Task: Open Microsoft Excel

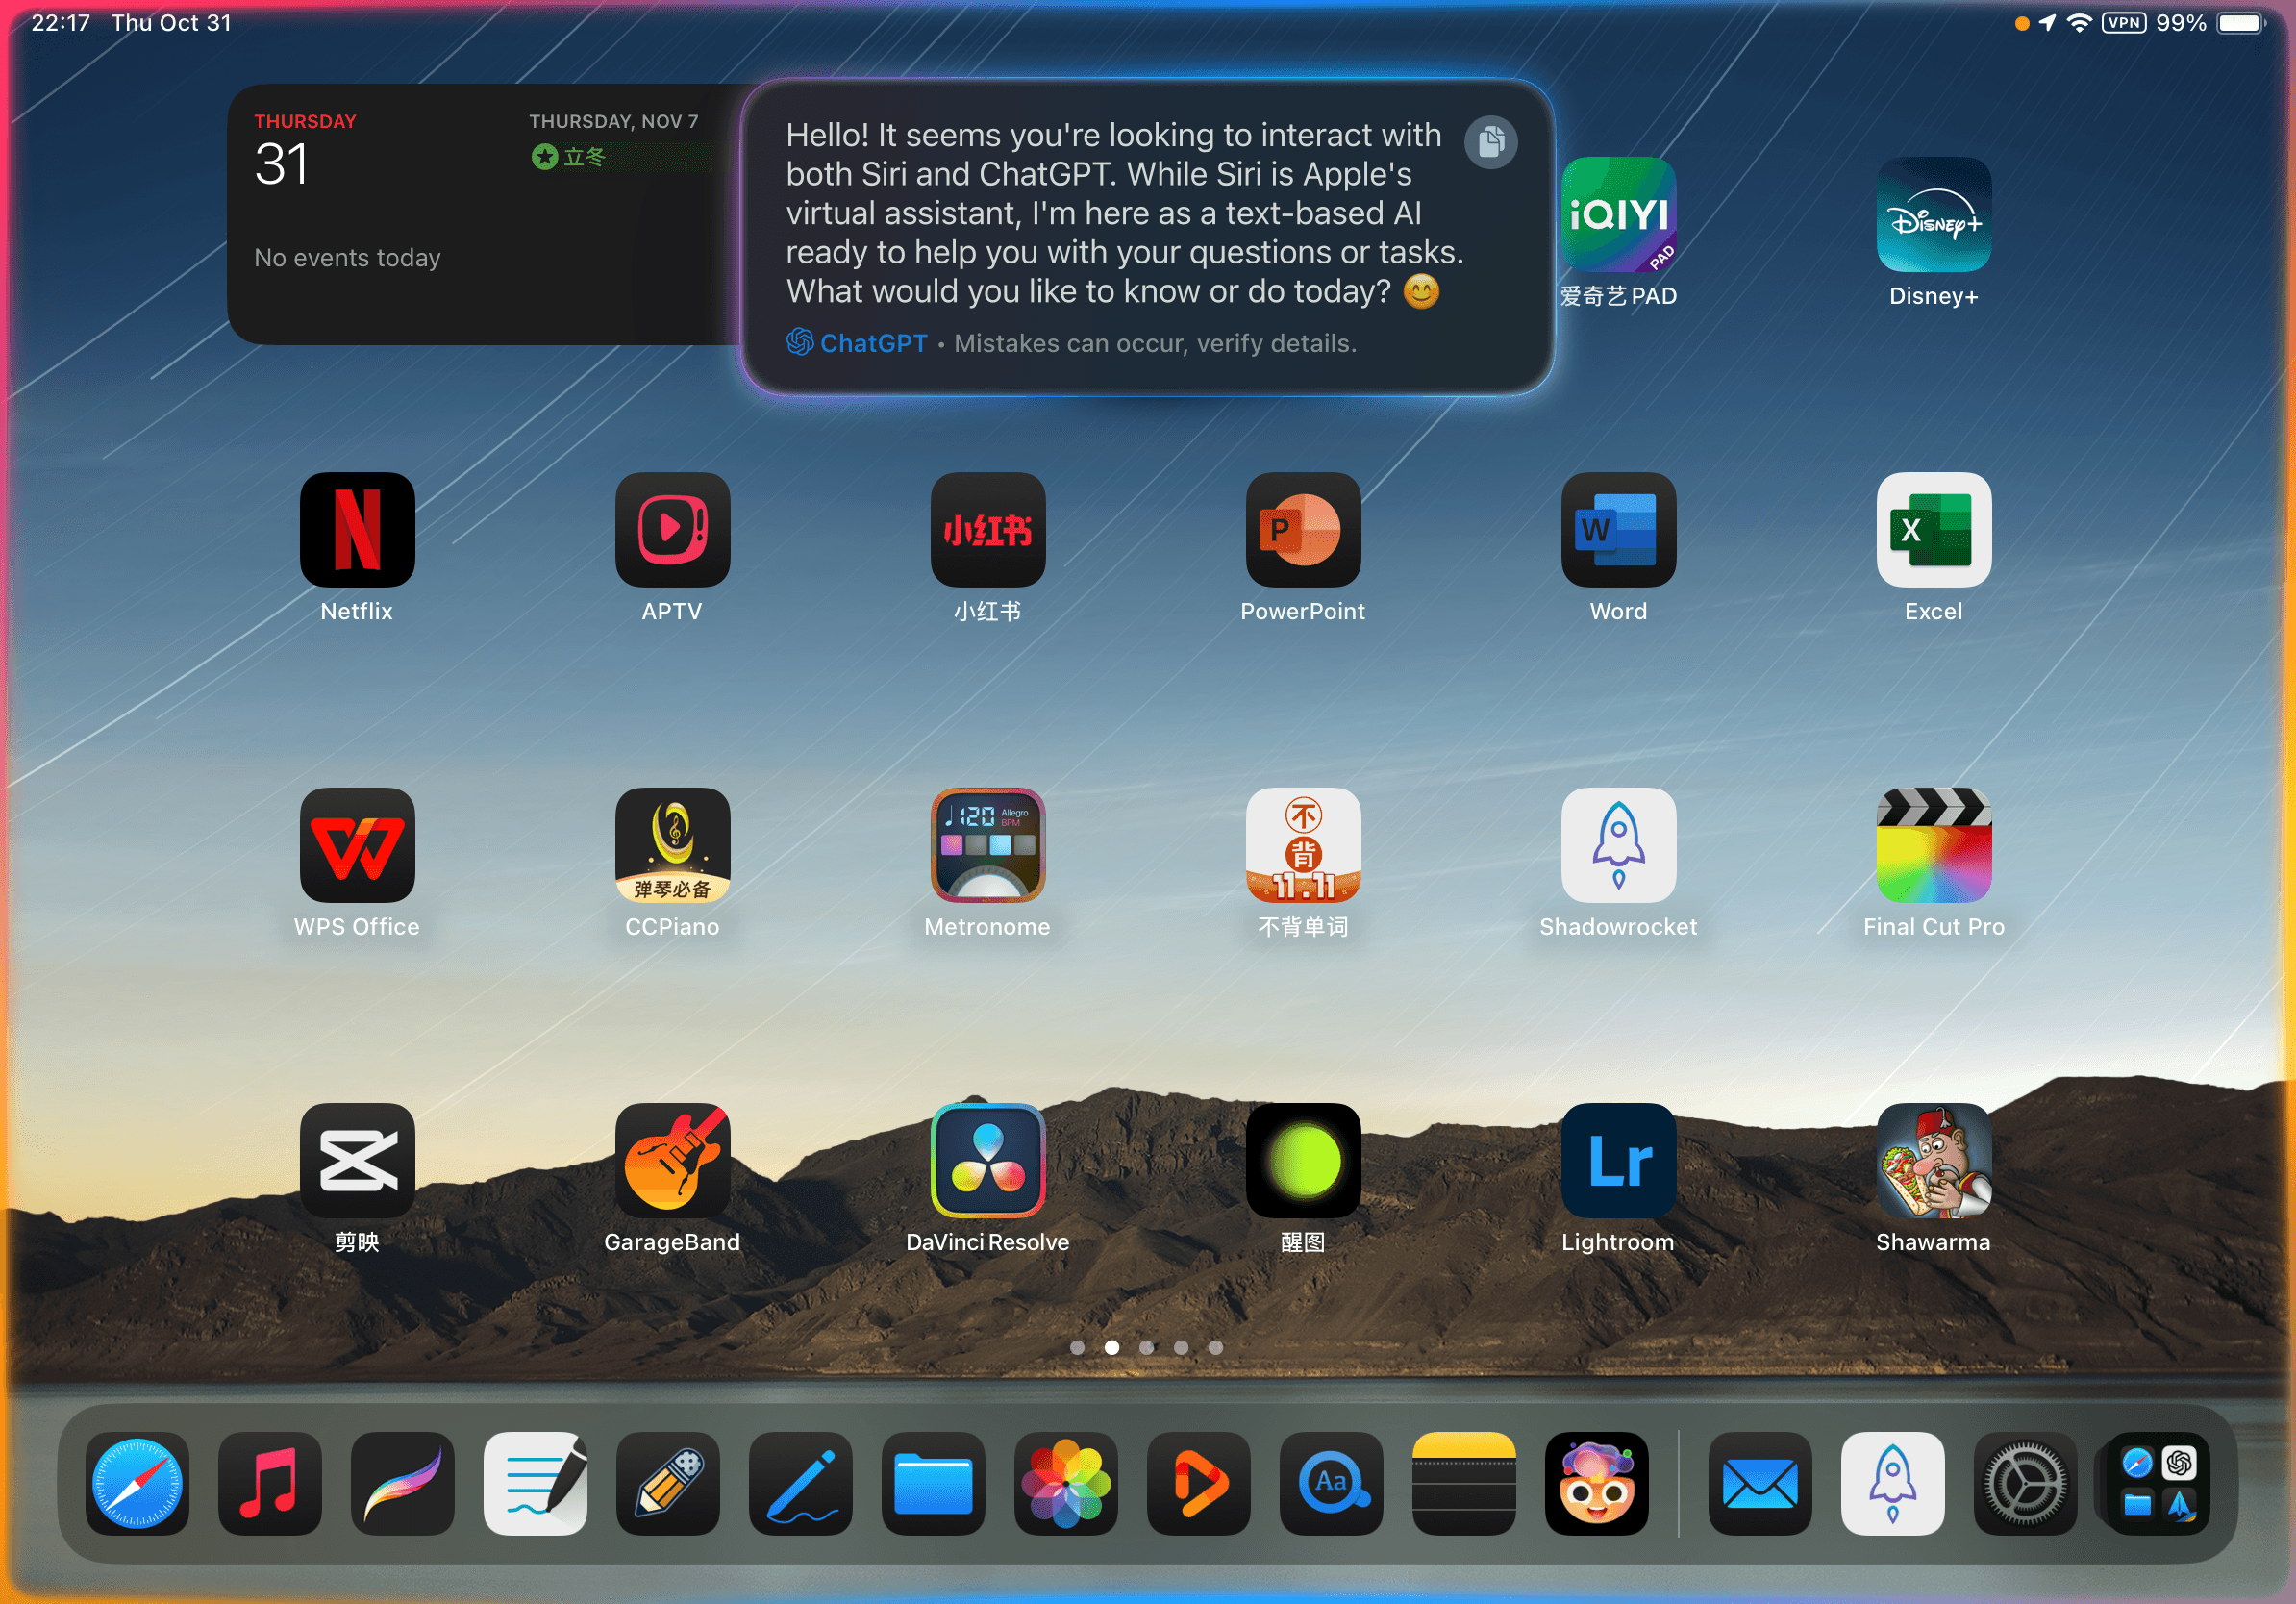Action: pos(1933,529)
